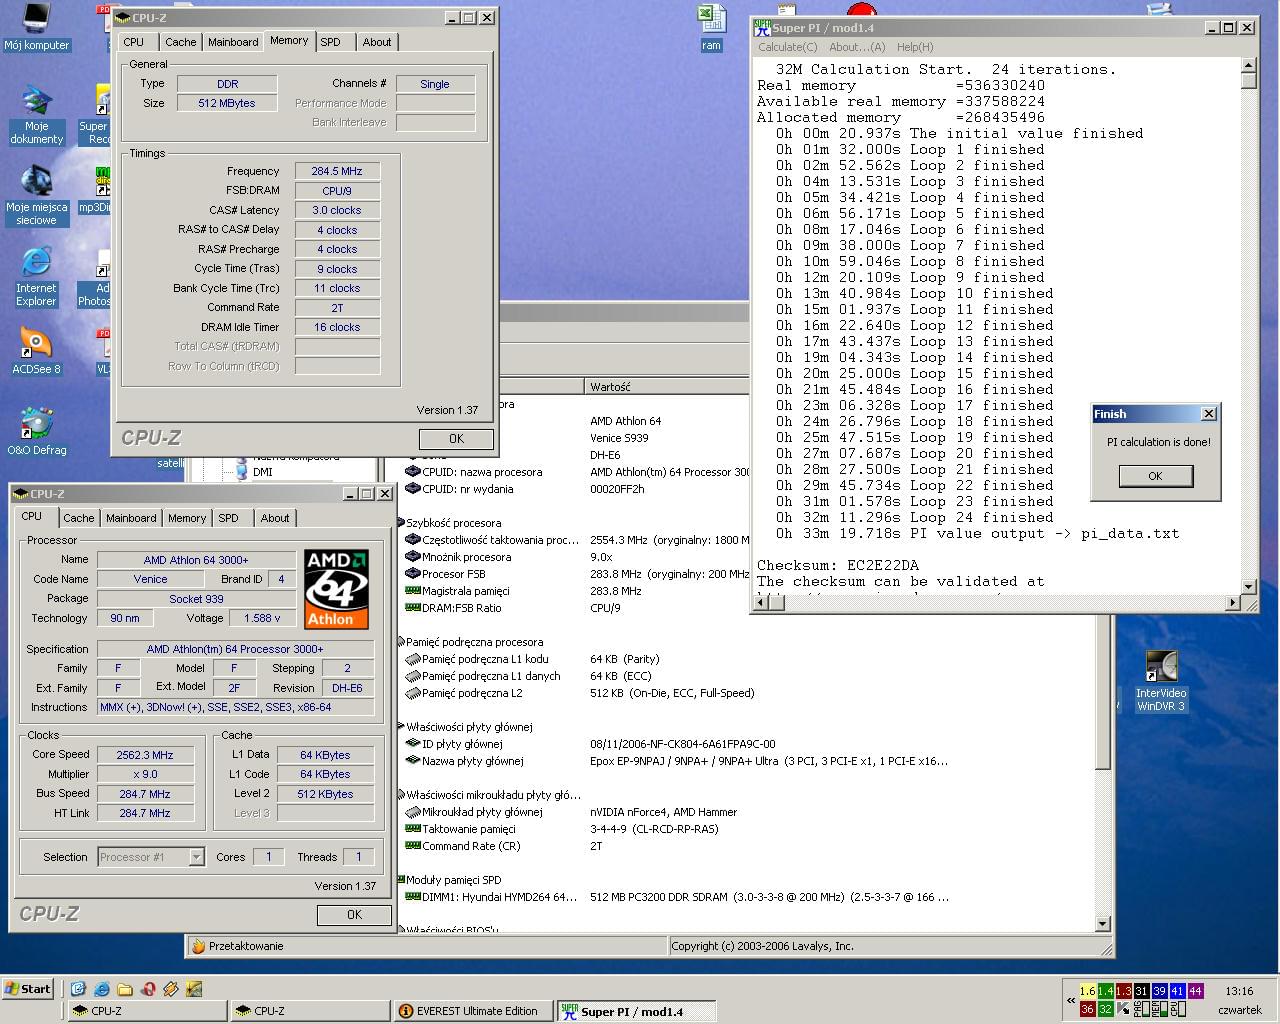The image size is (1280, 1024).
Task: Open About tab in the lower CPU-Z window
Action: (275, 518)
